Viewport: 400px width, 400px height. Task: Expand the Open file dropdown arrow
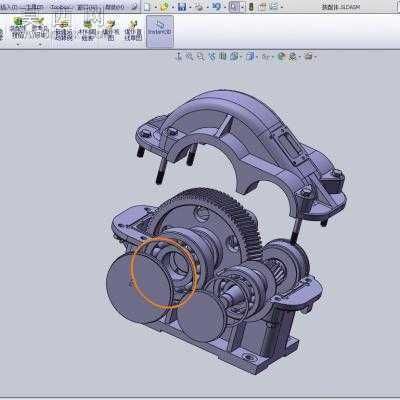173,7
